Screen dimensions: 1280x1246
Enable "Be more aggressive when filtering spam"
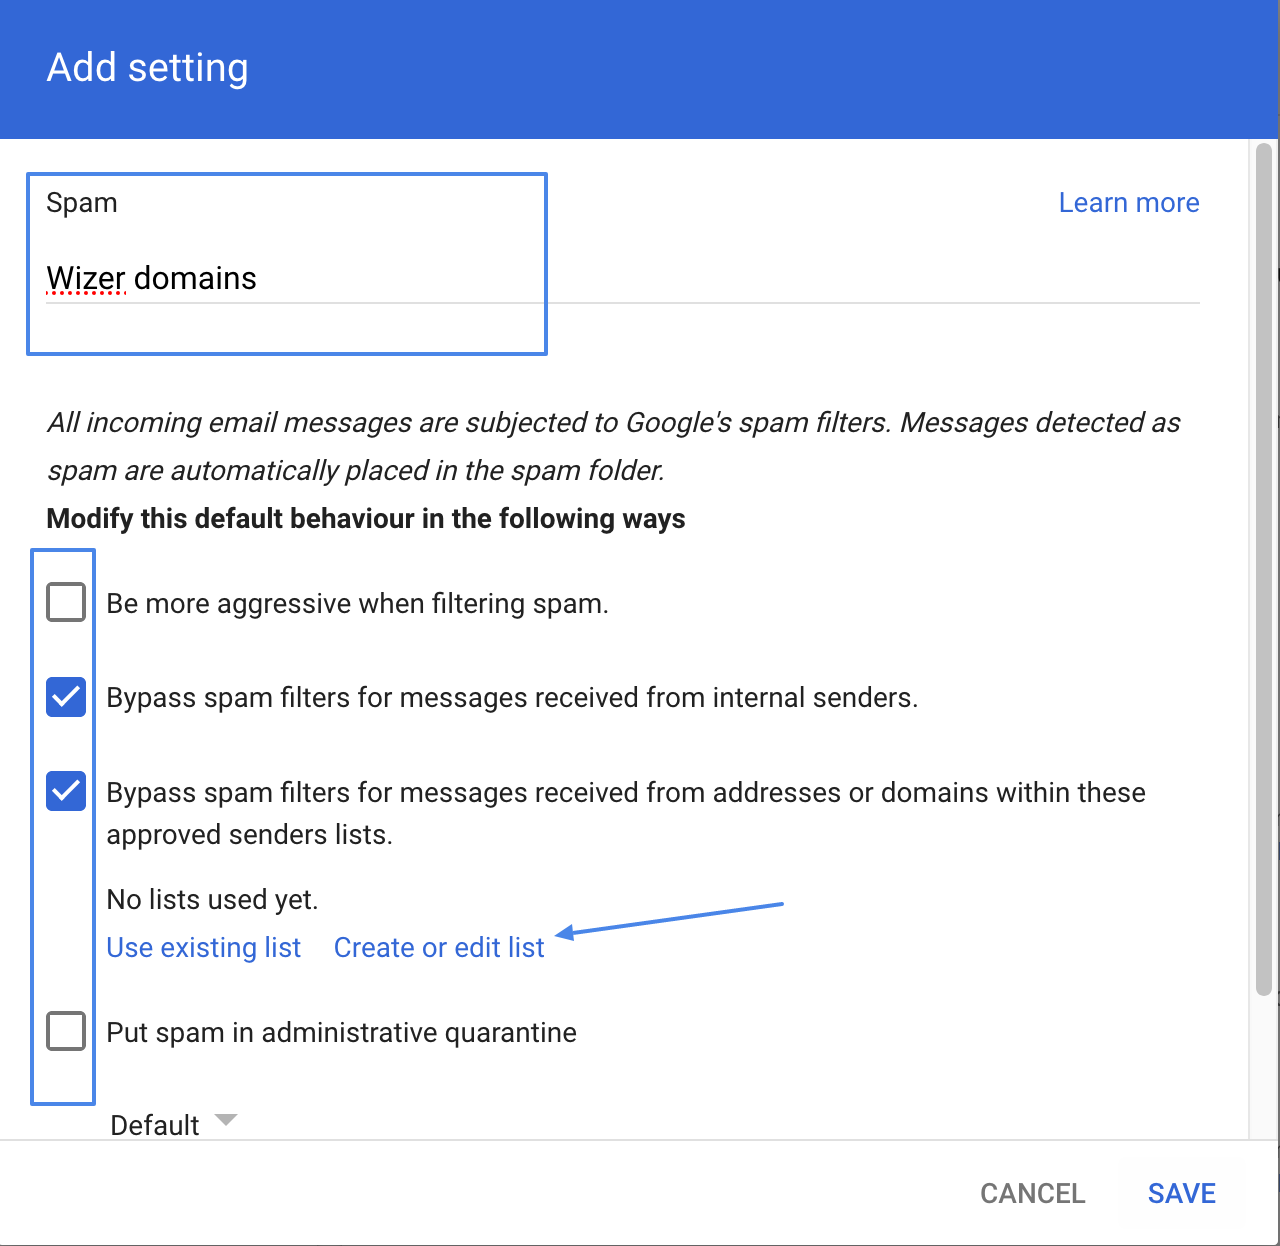pyautogui.click(x=64, y=601)
